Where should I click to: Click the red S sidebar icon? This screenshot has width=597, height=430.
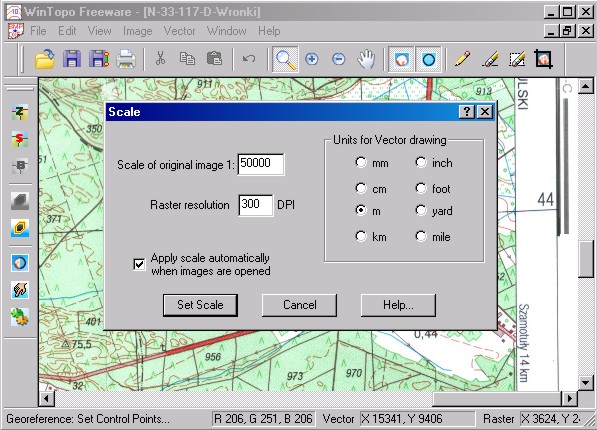(19, 139)
